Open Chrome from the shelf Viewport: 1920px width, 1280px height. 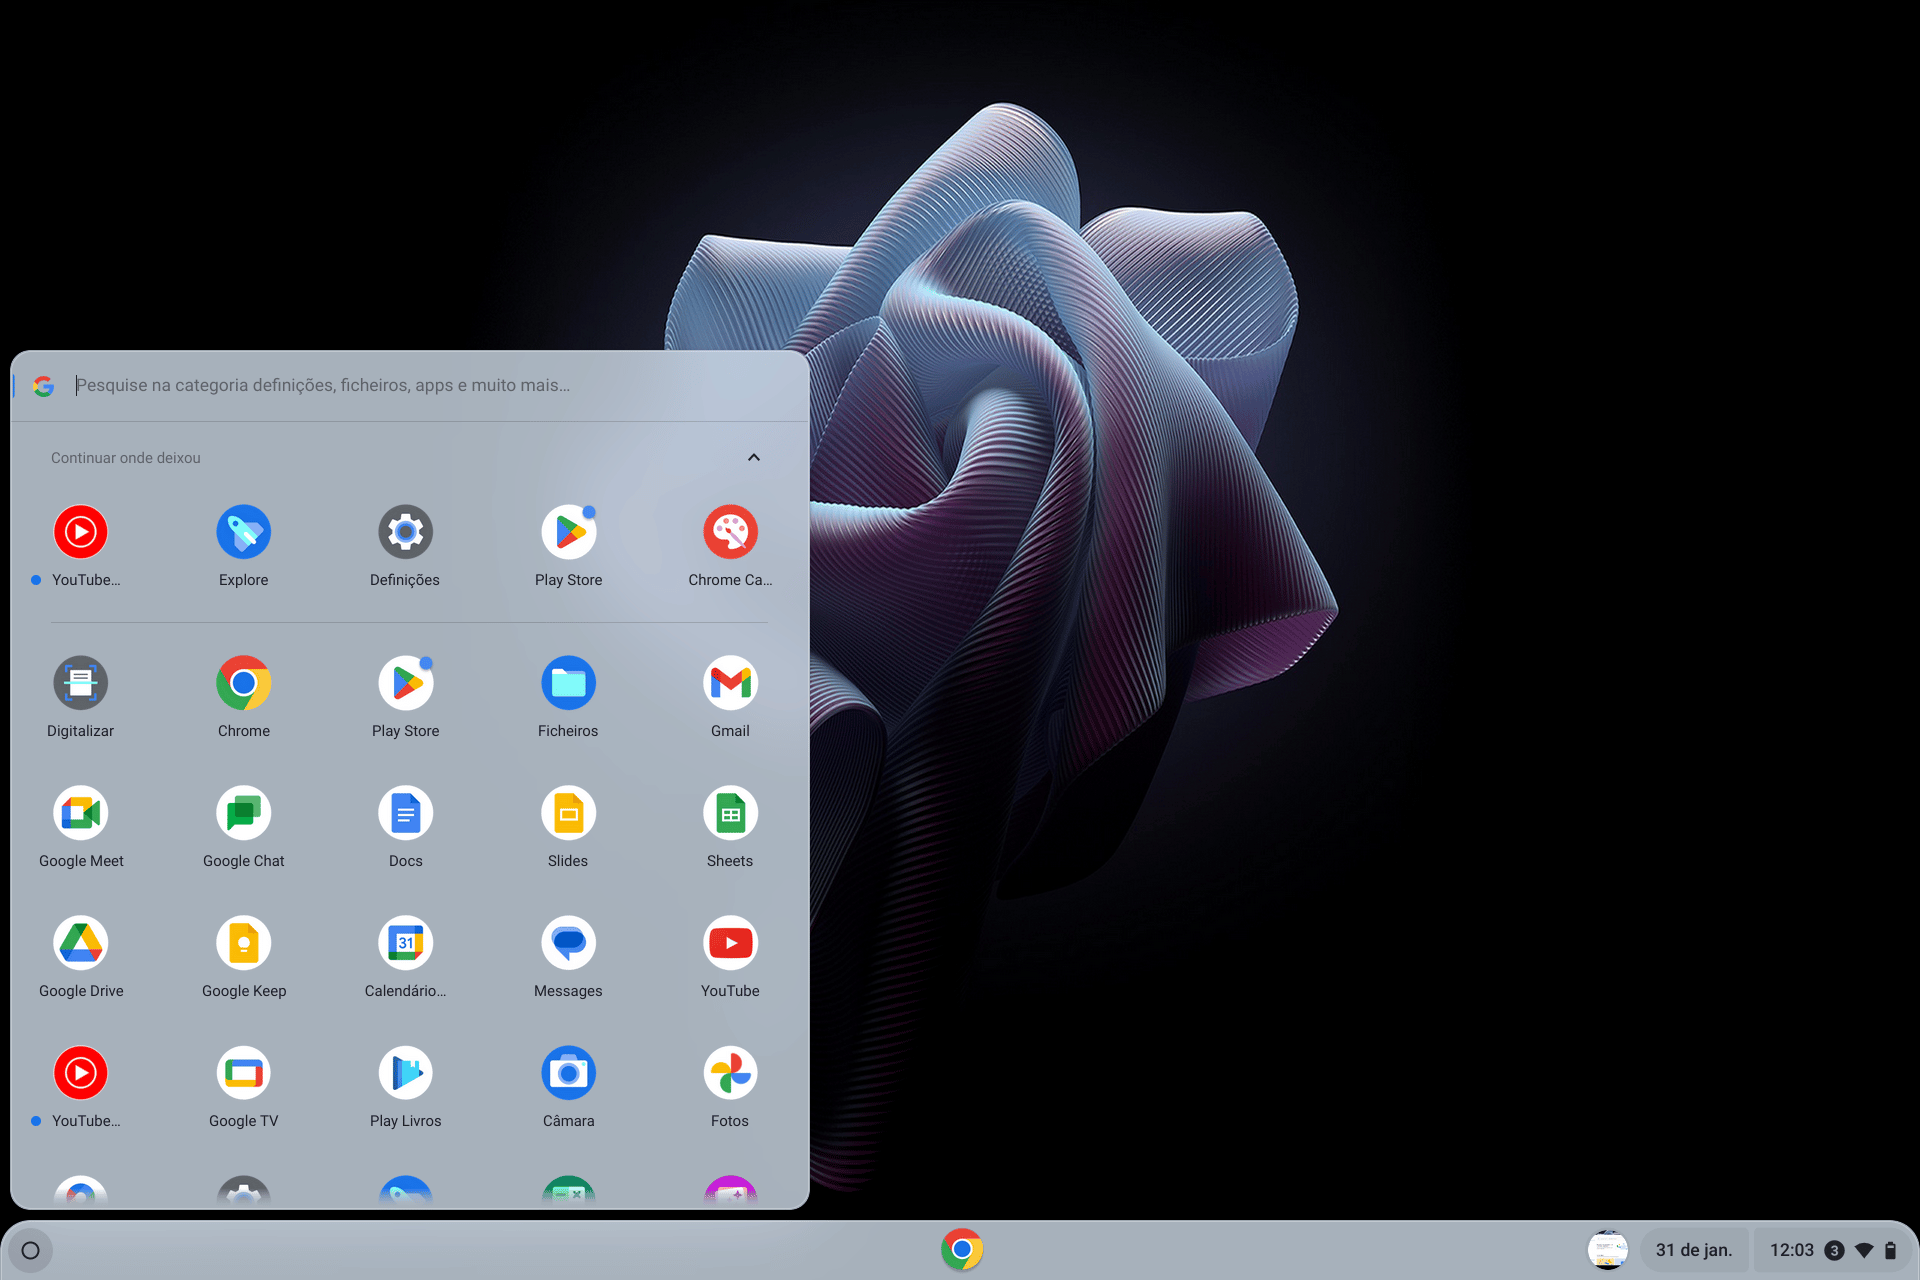(x=961, y=1250)
